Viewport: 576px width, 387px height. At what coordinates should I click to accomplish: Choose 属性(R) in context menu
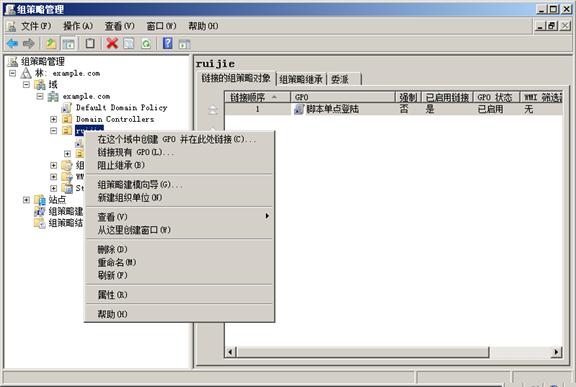[x=112, y=294]
